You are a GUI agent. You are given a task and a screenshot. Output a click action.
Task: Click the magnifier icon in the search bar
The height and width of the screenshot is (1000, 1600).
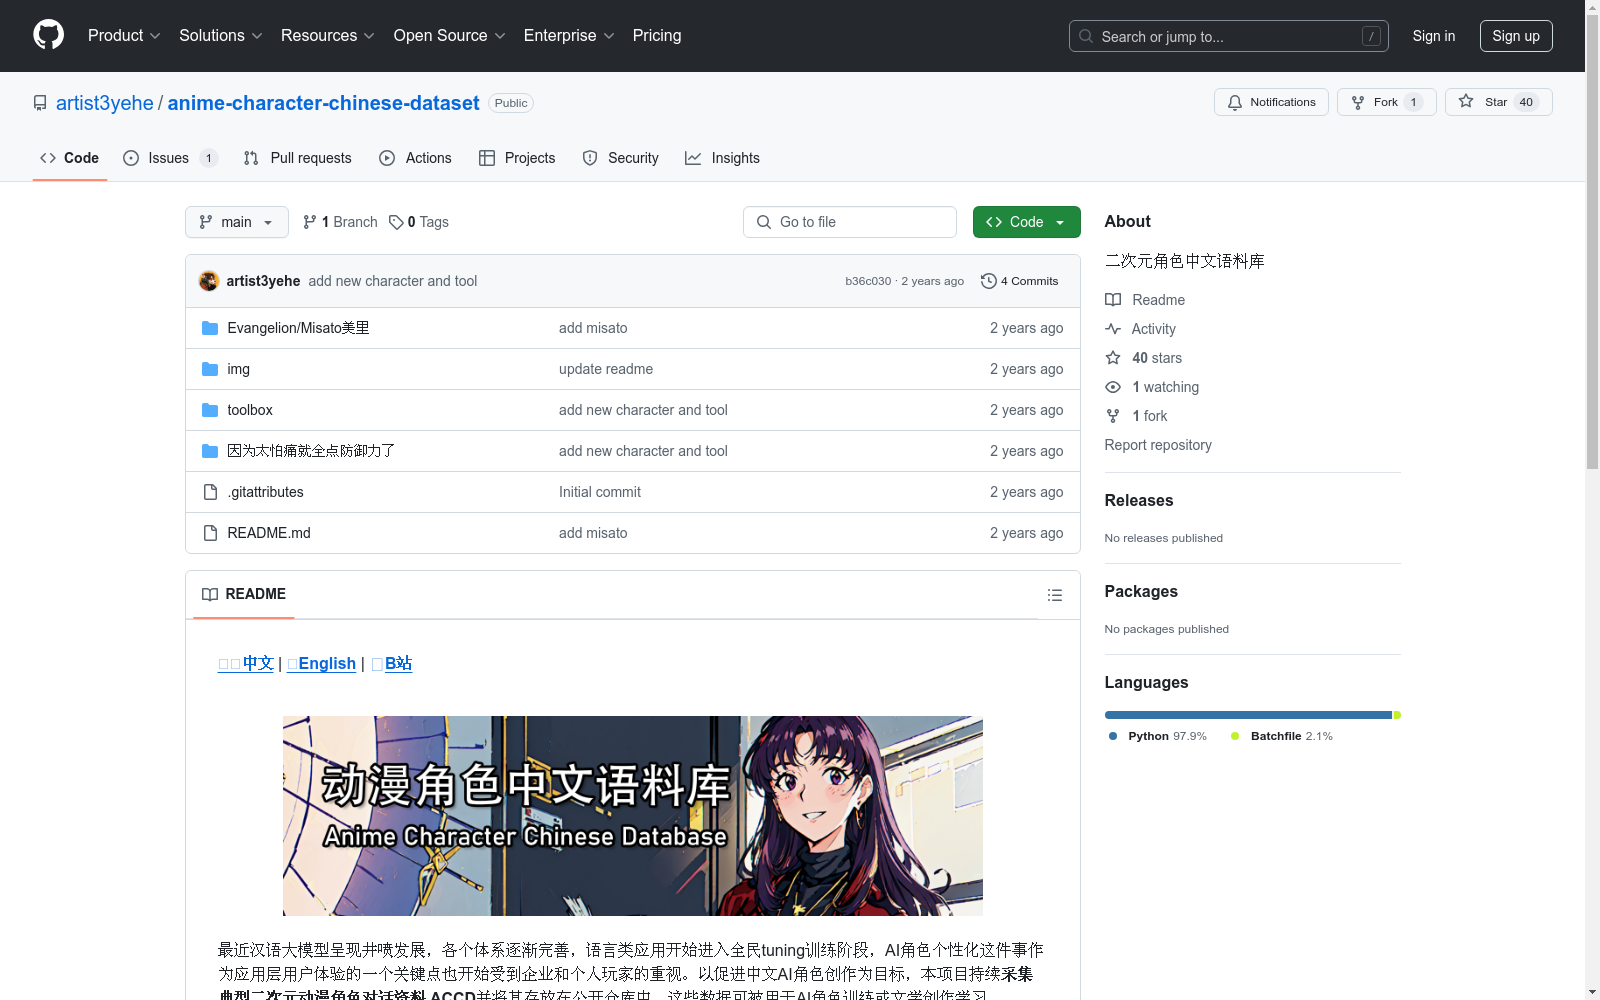coord(1086,36)
